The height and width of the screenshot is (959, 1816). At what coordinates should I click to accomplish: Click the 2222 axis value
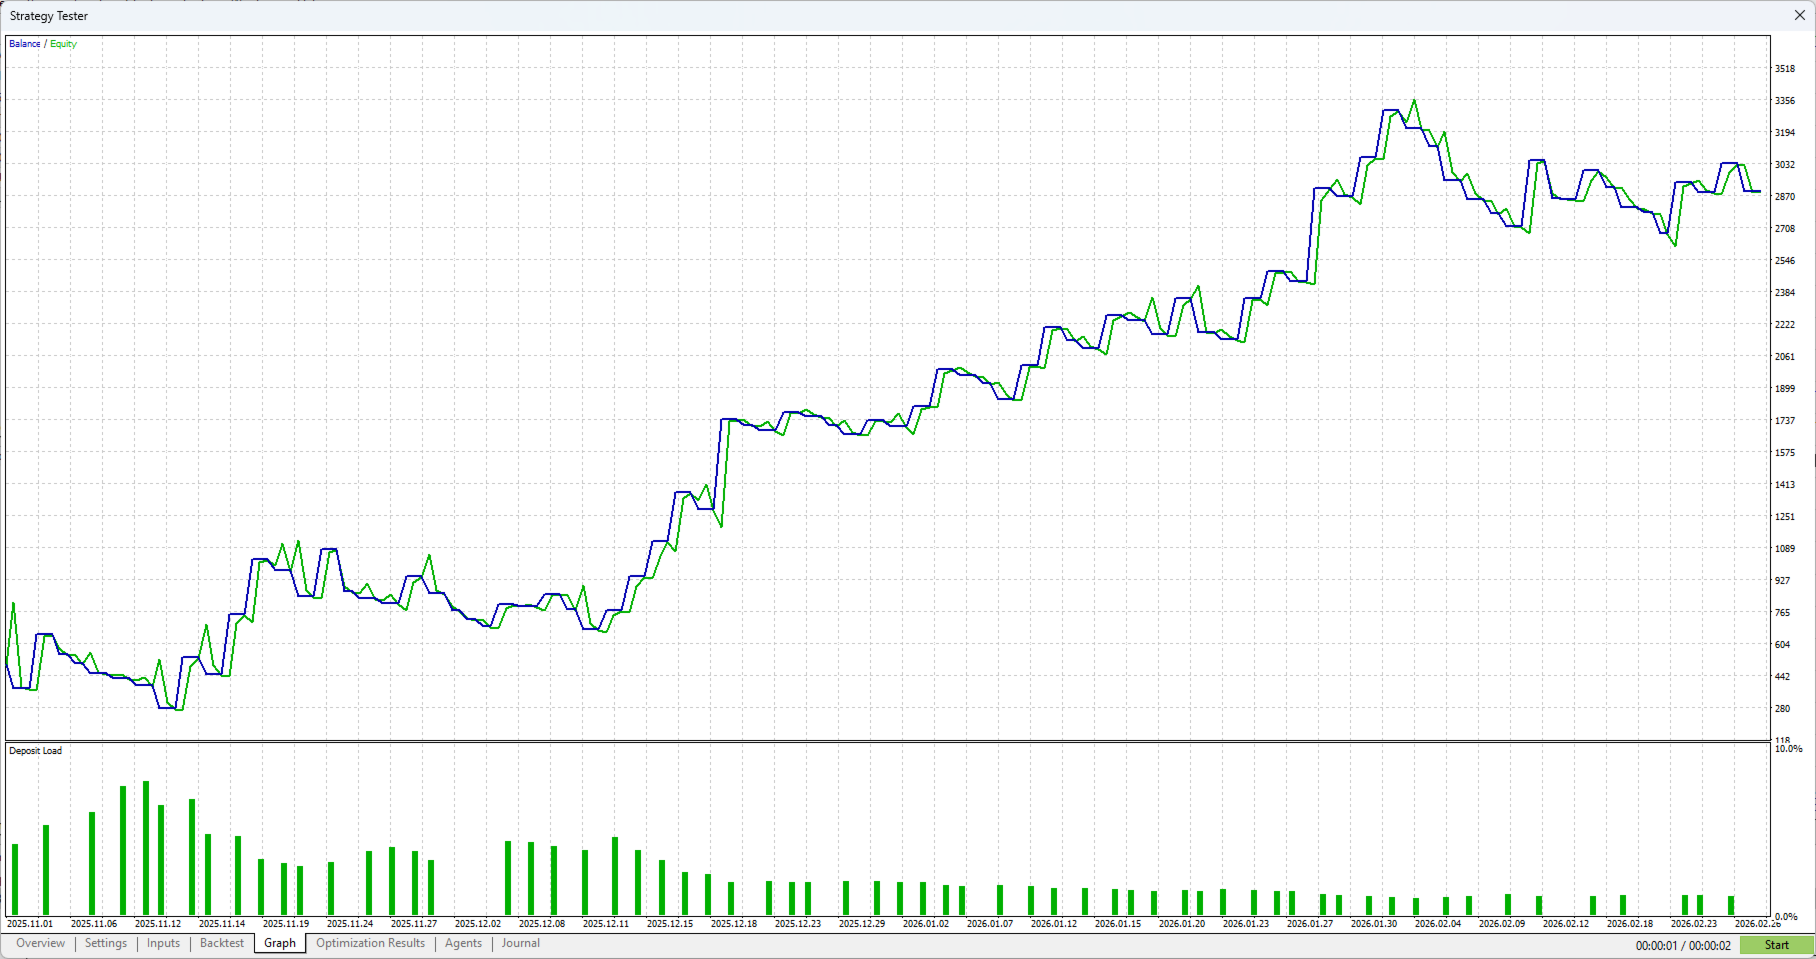point(1785,325)
